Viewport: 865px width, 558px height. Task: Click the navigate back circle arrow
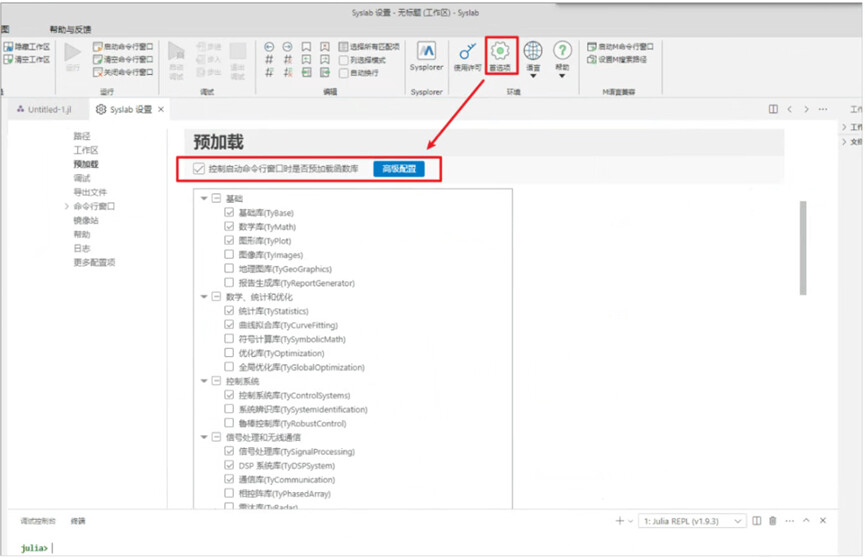click(269, 47)
